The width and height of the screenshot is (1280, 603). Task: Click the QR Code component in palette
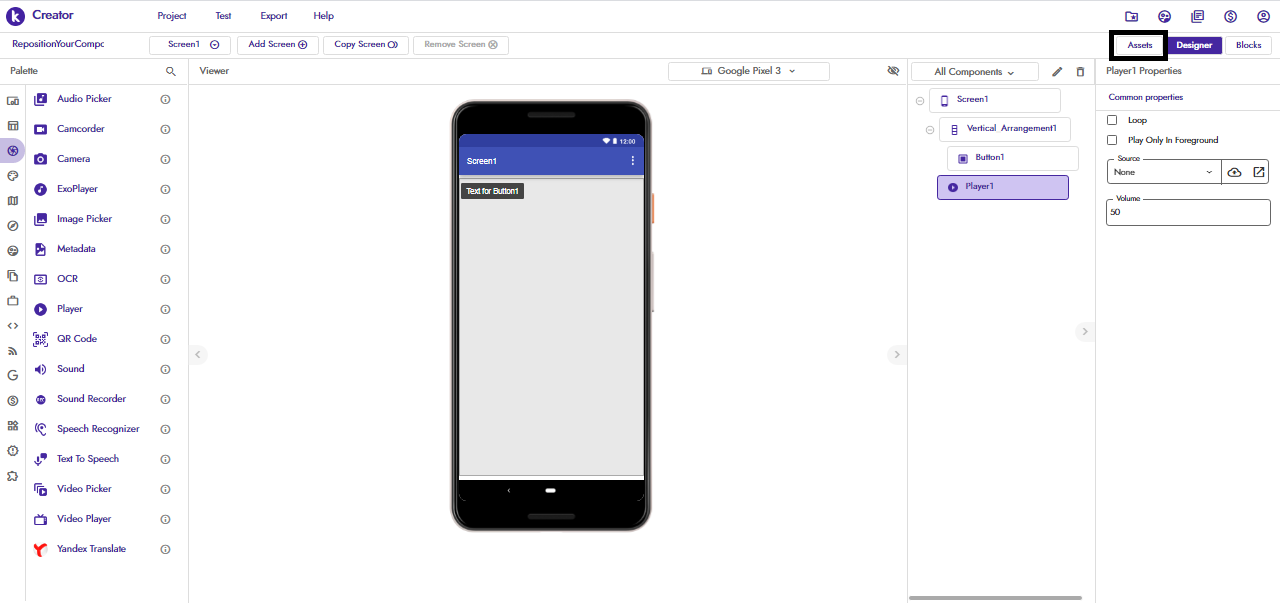(x=76, y=339)
